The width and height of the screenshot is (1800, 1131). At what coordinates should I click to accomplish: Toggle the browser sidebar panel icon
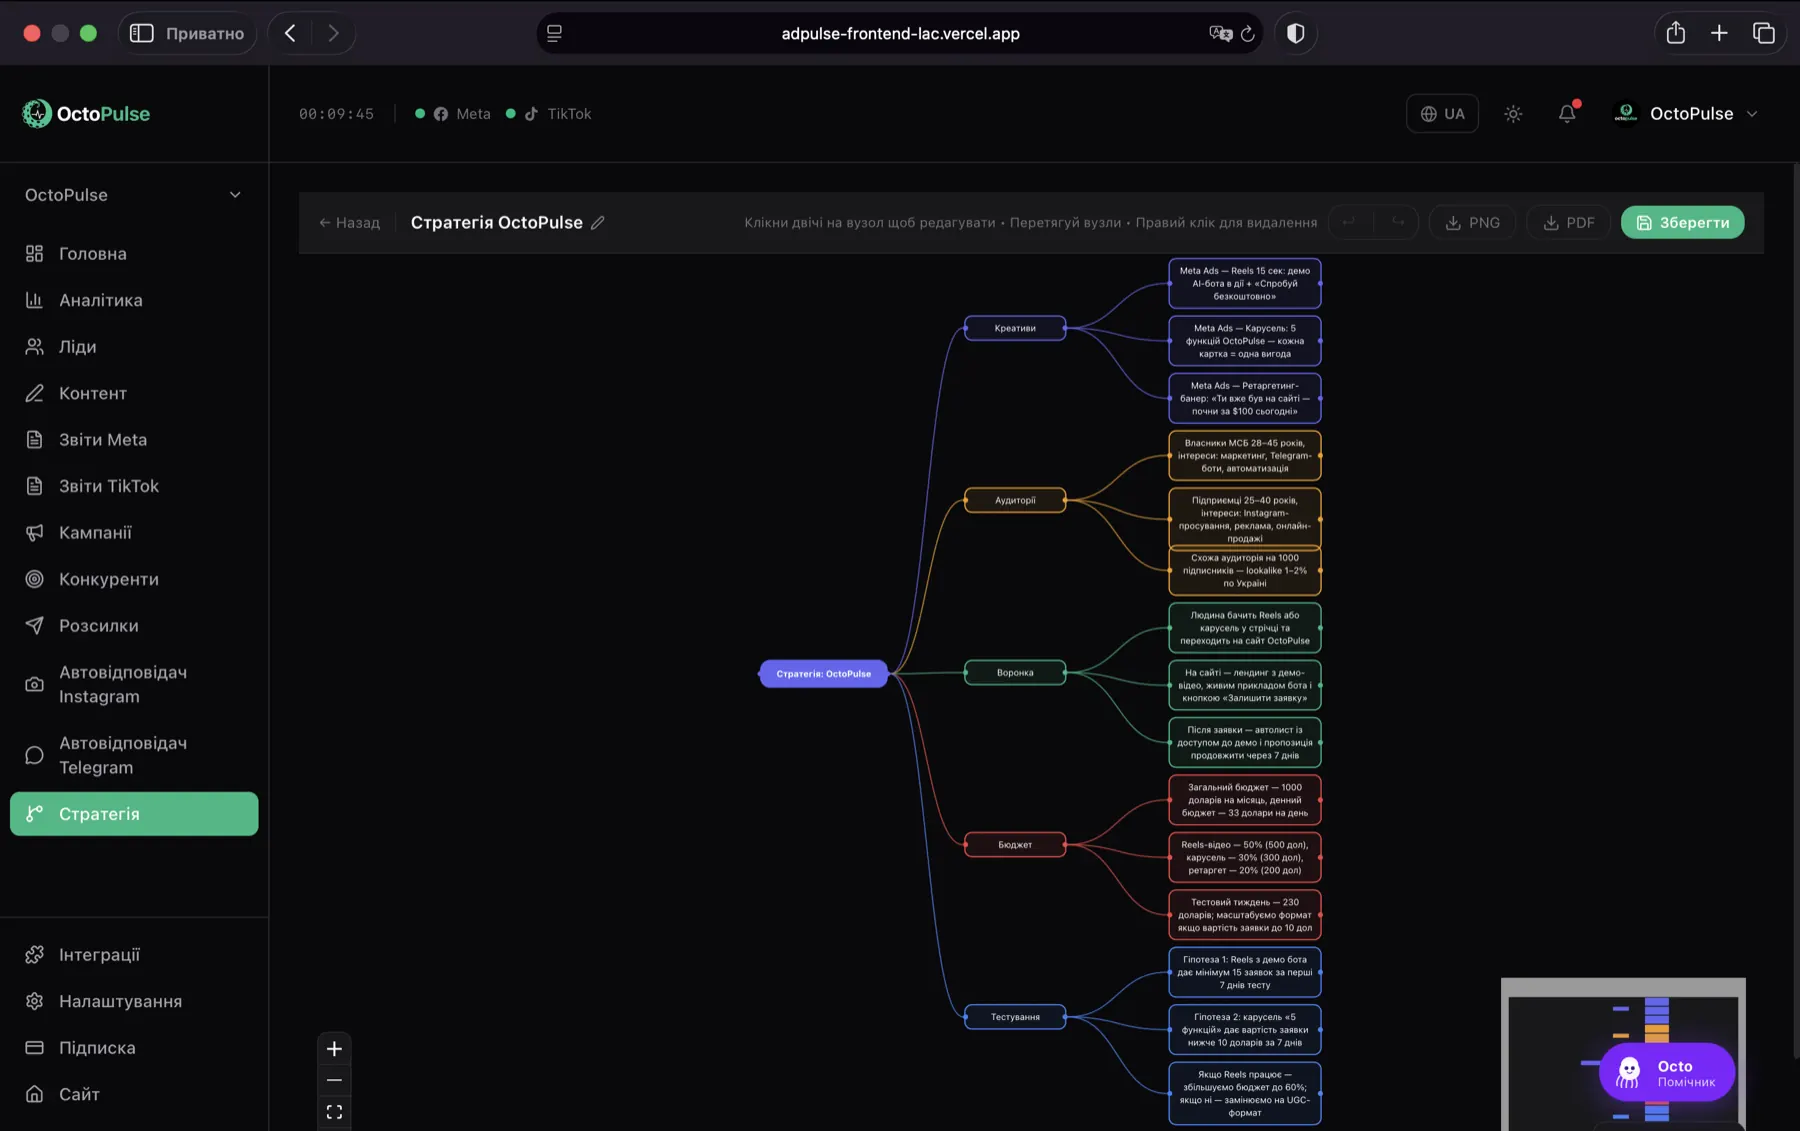point(142,33)
